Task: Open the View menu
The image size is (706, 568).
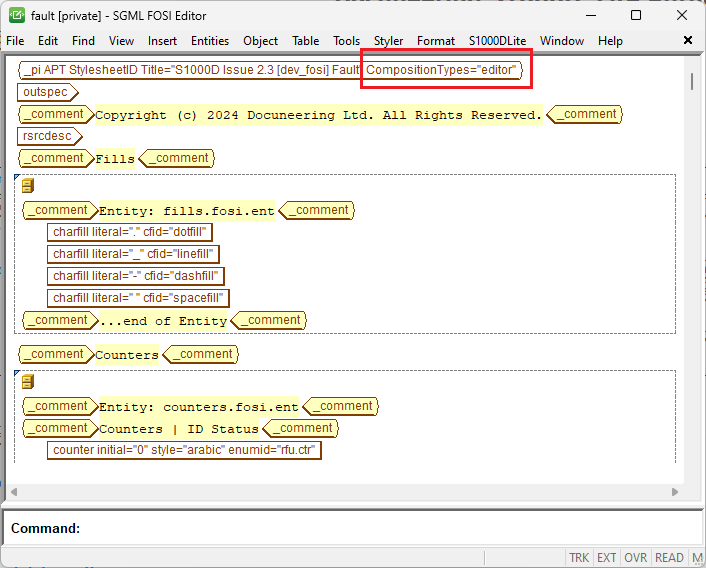Action: click(x=121, y=41)
